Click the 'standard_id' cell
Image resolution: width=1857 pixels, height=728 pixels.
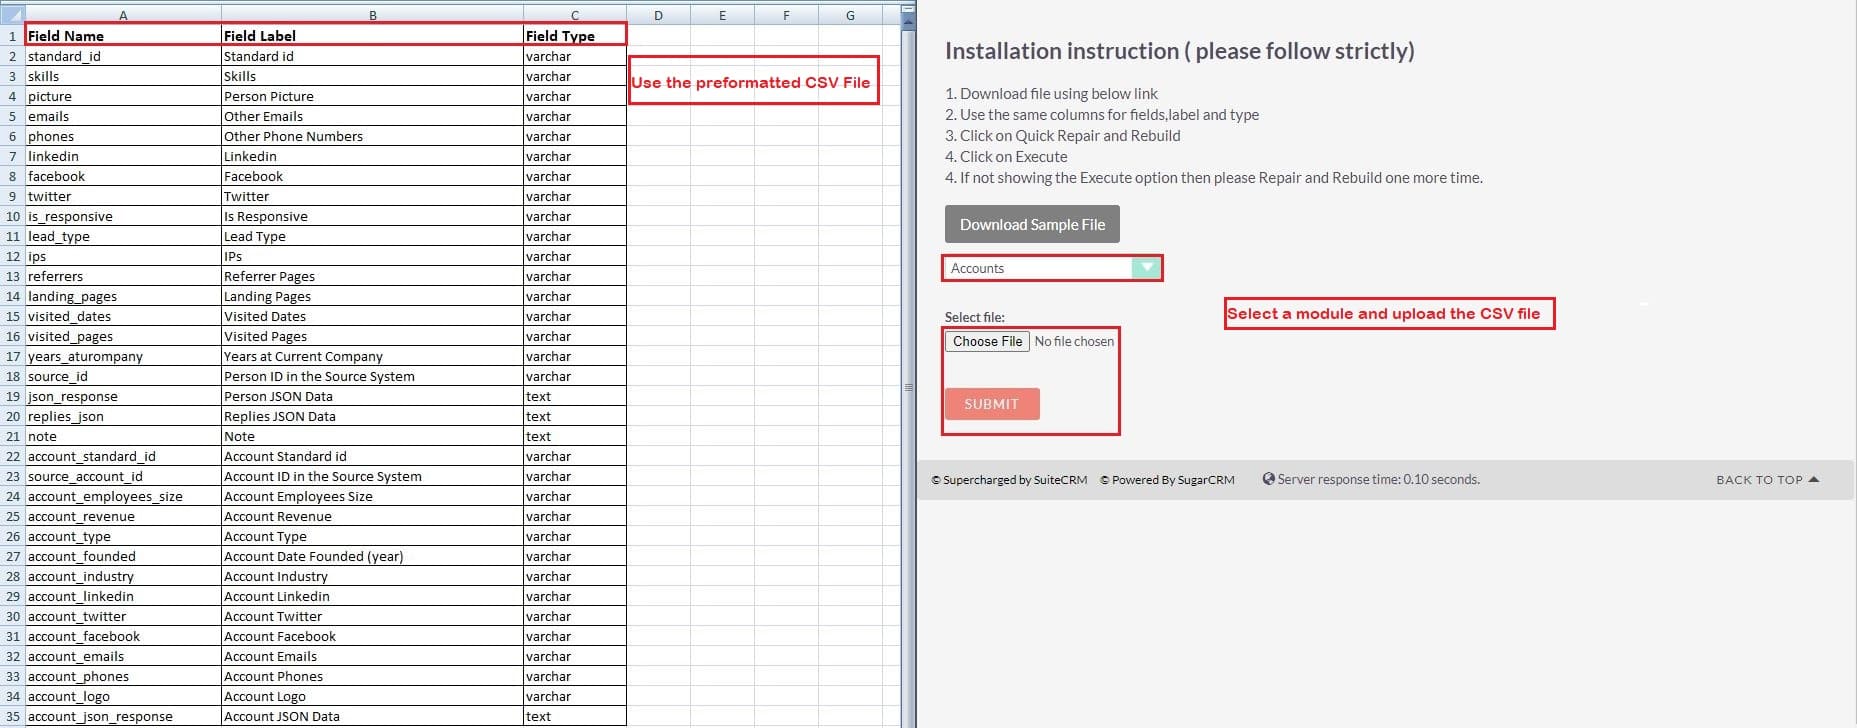pos(123,56)
